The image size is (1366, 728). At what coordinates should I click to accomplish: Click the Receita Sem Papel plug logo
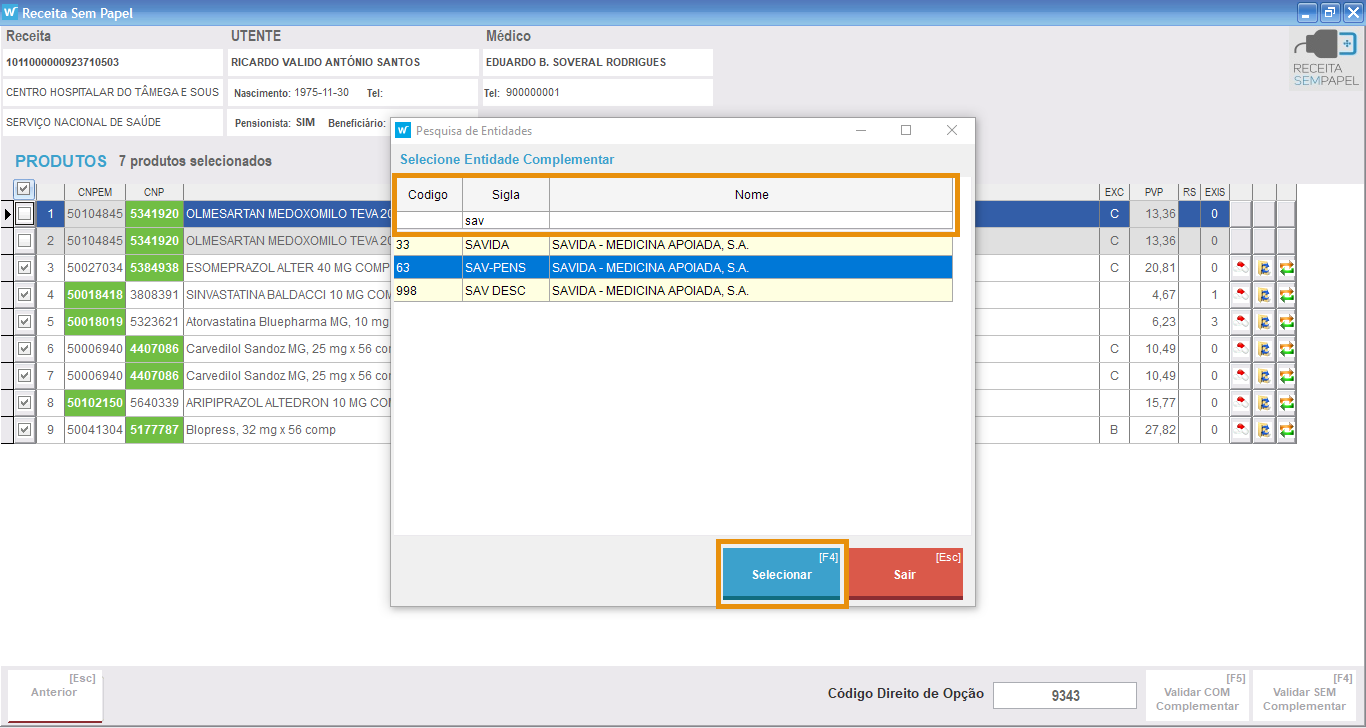tap(1325, 57)
